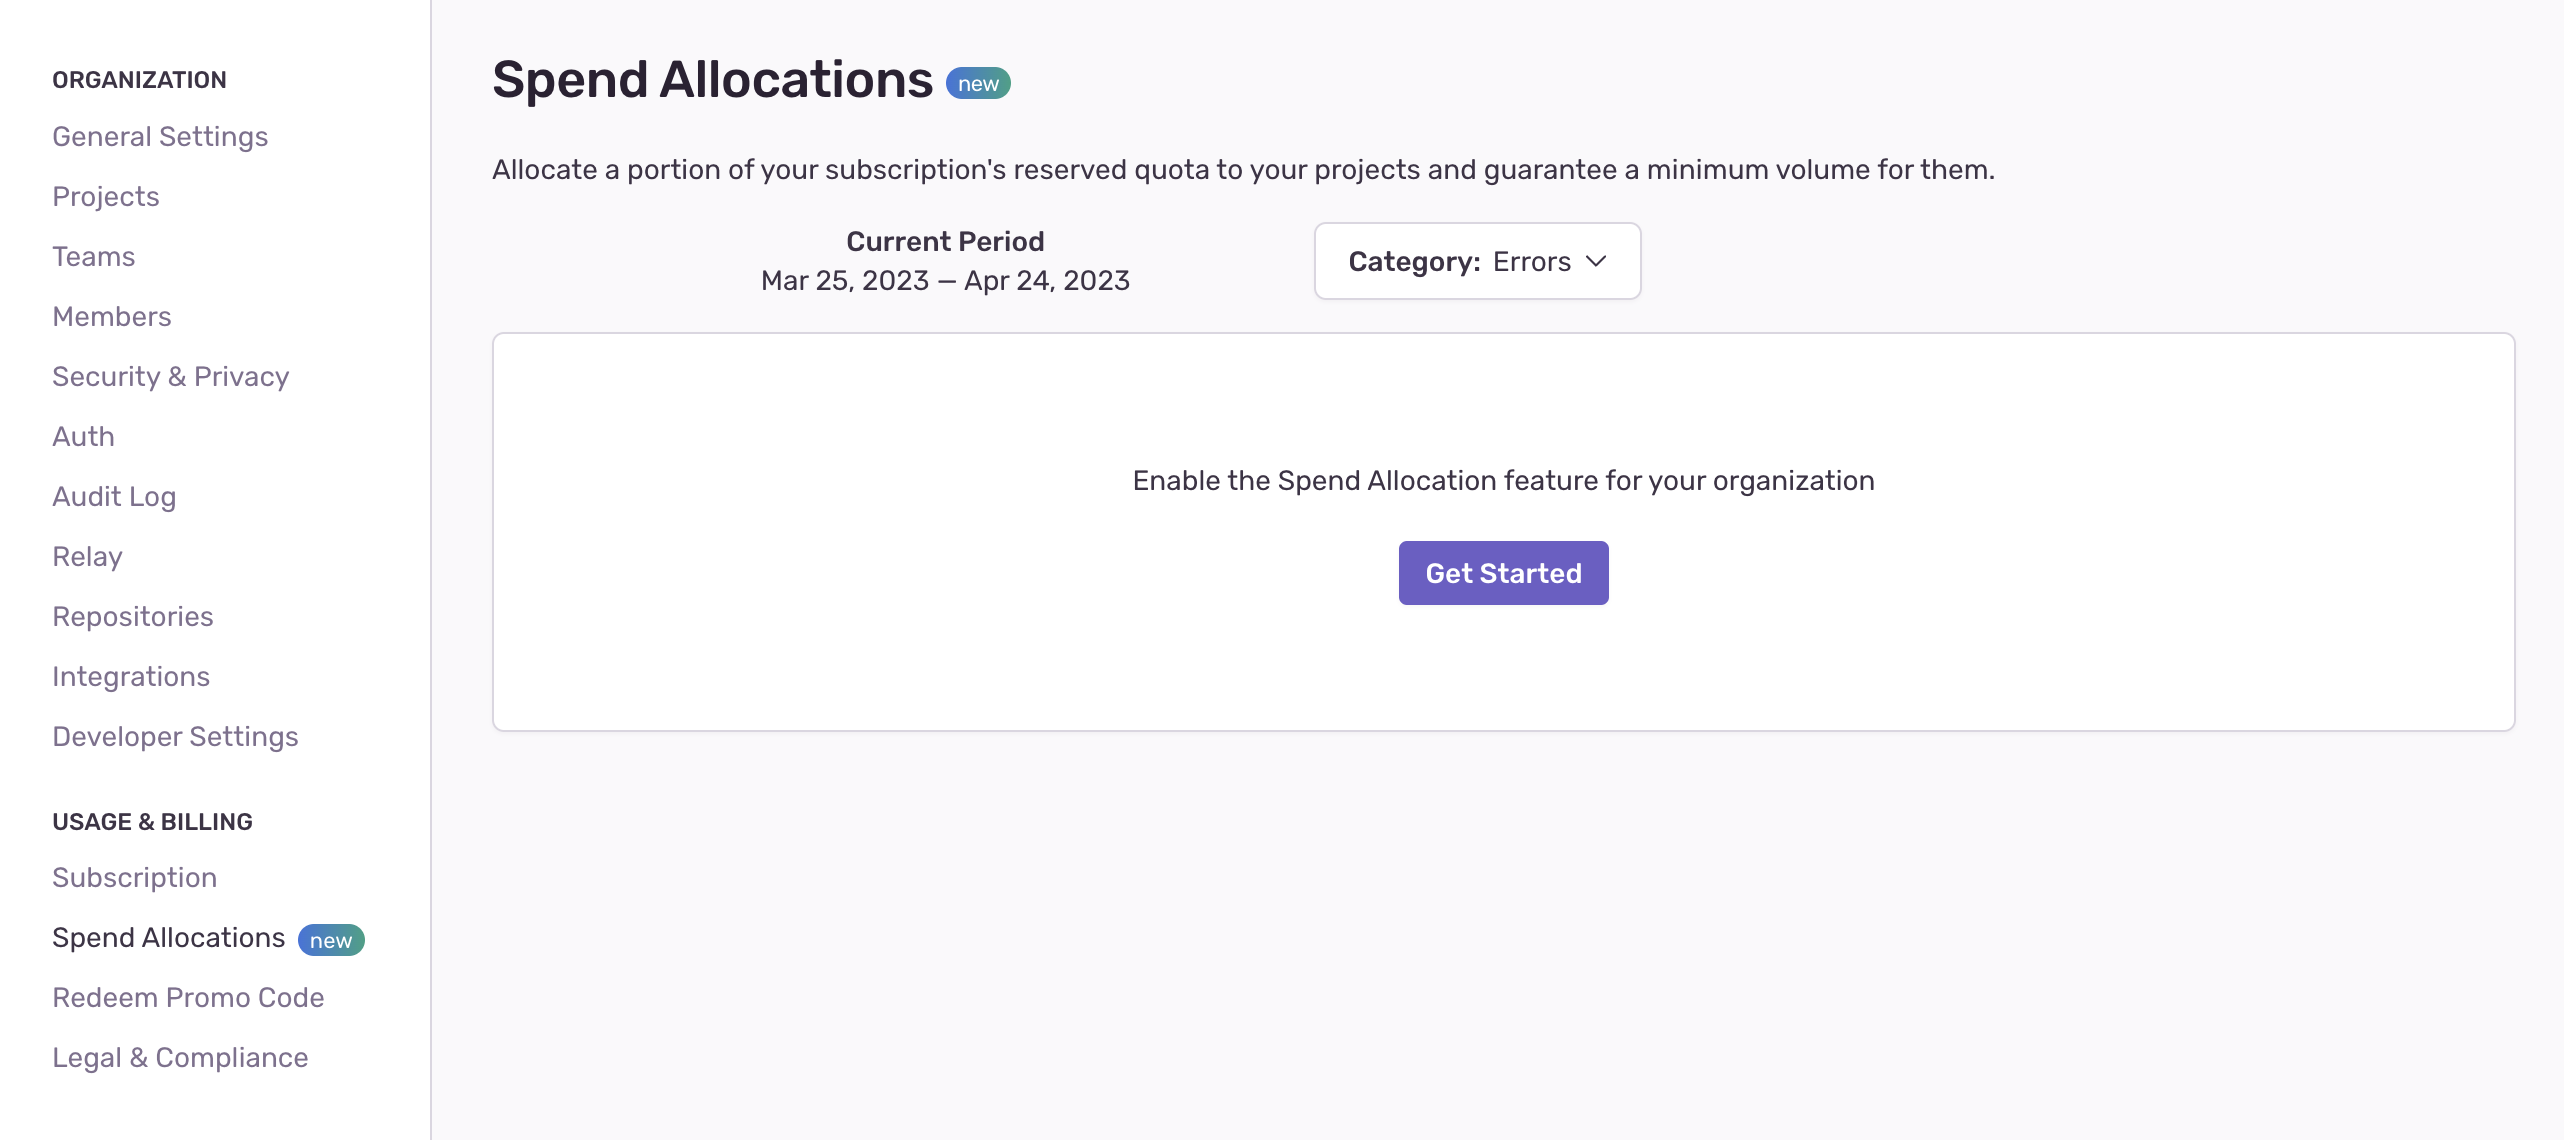Navigate to Legal & Compliance

point(180,1057)
